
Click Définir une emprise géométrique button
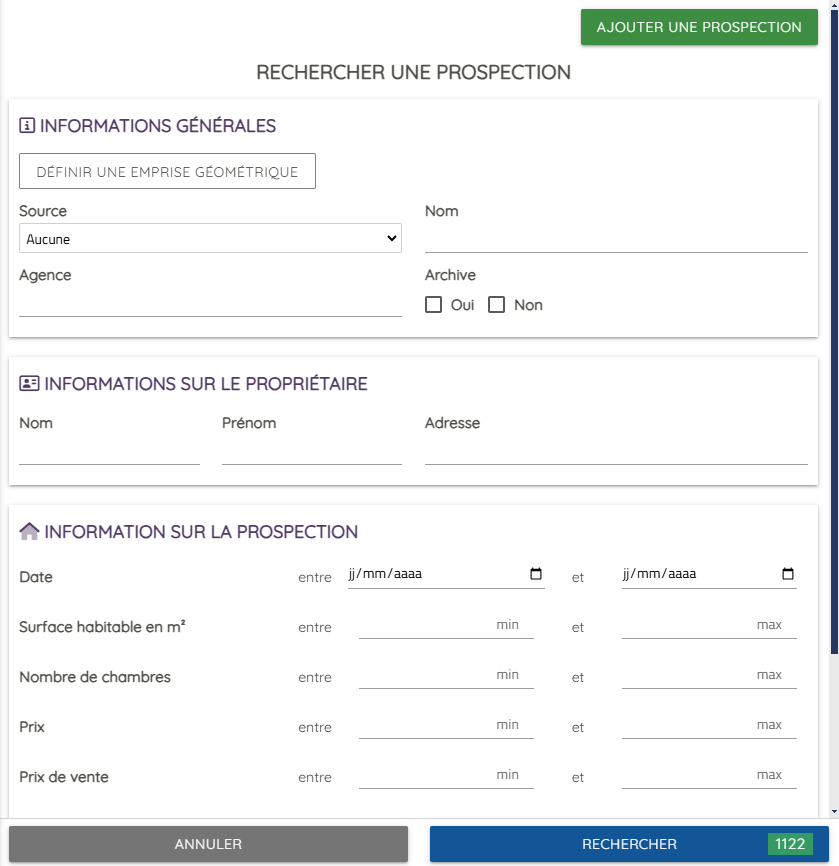(167, 171)
